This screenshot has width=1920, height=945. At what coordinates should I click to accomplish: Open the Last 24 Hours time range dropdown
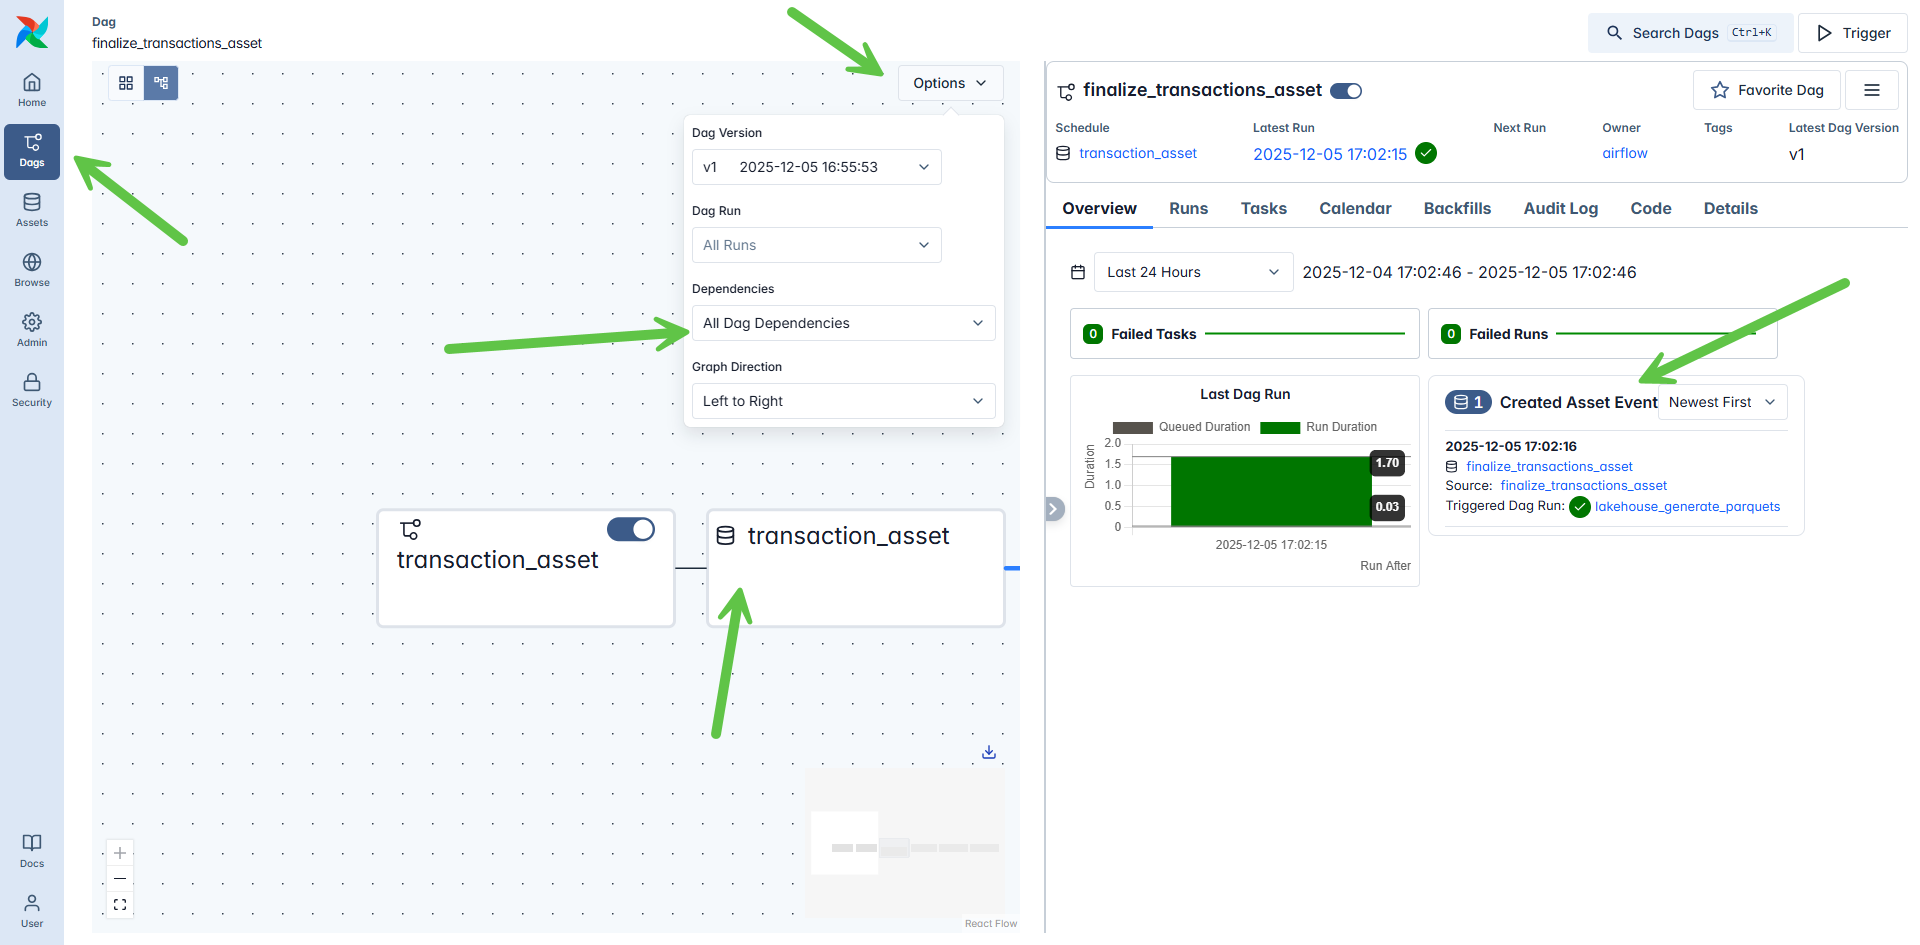tap(1192, 272)
